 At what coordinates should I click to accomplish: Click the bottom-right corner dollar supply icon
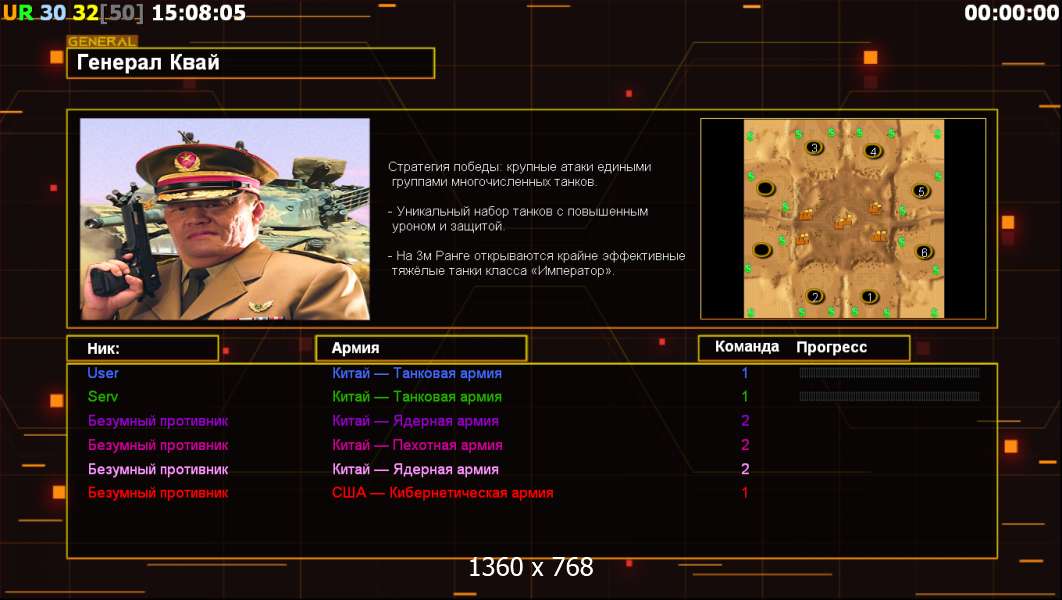[935, 312]
